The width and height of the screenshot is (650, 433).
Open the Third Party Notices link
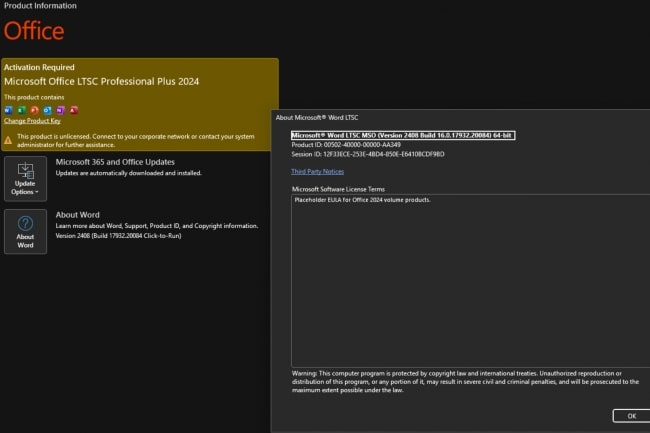coord(317,172)
